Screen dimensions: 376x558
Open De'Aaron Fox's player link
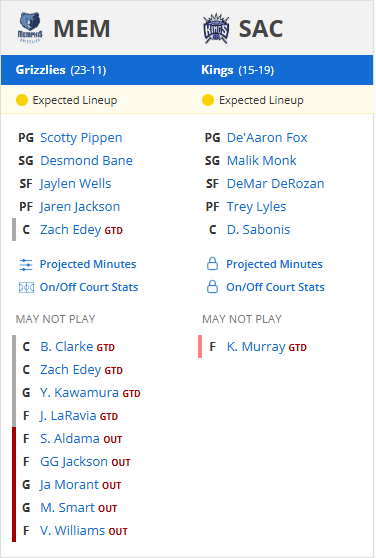(x=267, y=137)
